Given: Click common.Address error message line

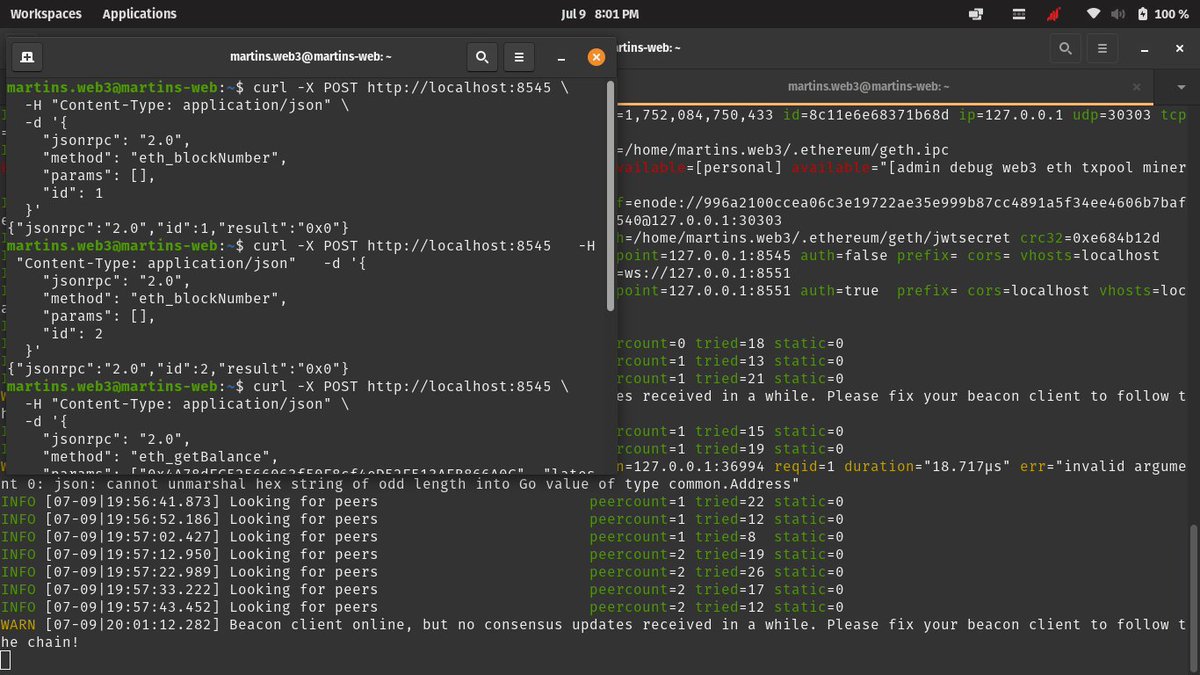Looking at the screenshot, I should coord(400,484).
